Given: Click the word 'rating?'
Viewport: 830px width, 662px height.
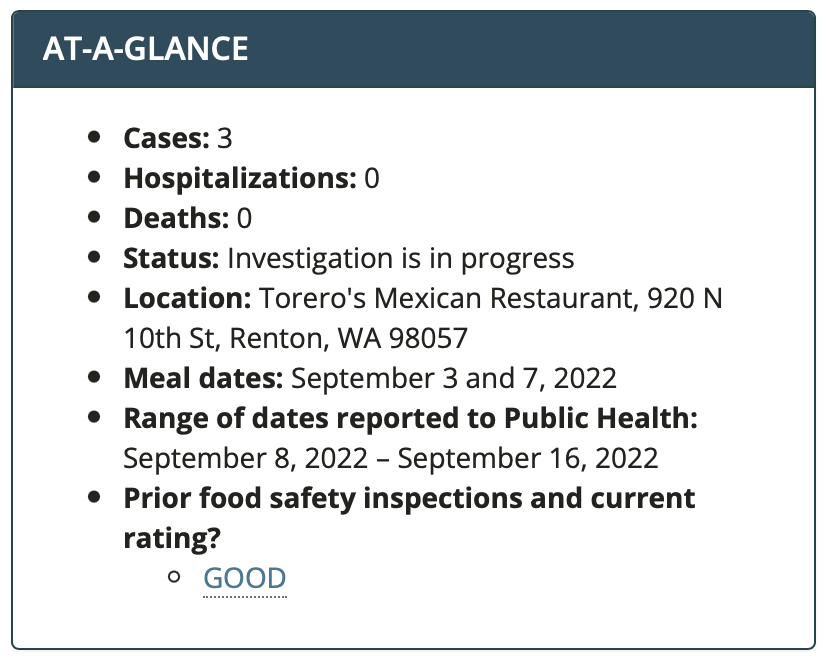Looking at the screenshot, I should [172, 539].
